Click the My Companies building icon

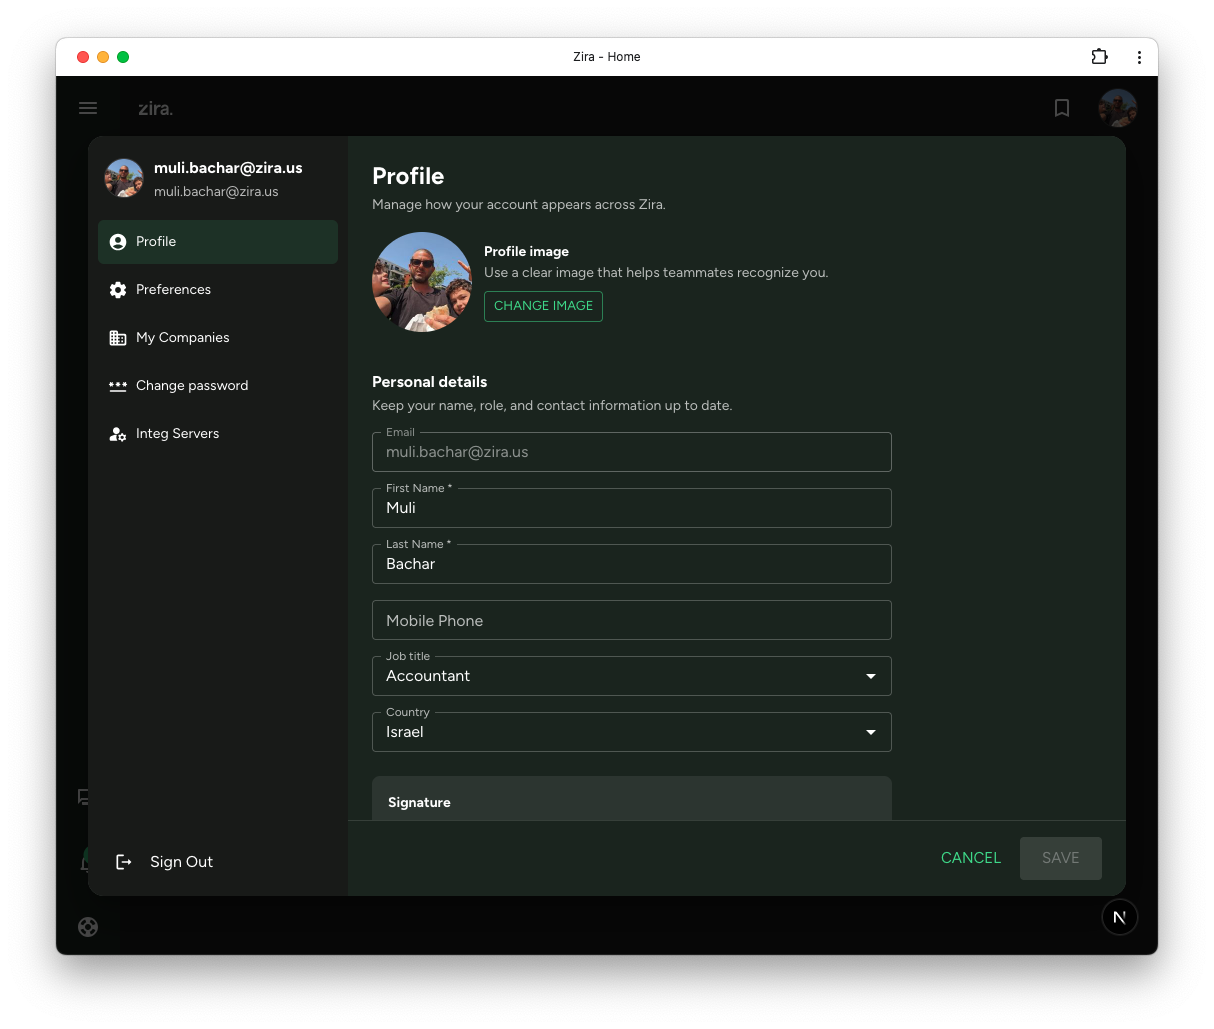(118, 338)
